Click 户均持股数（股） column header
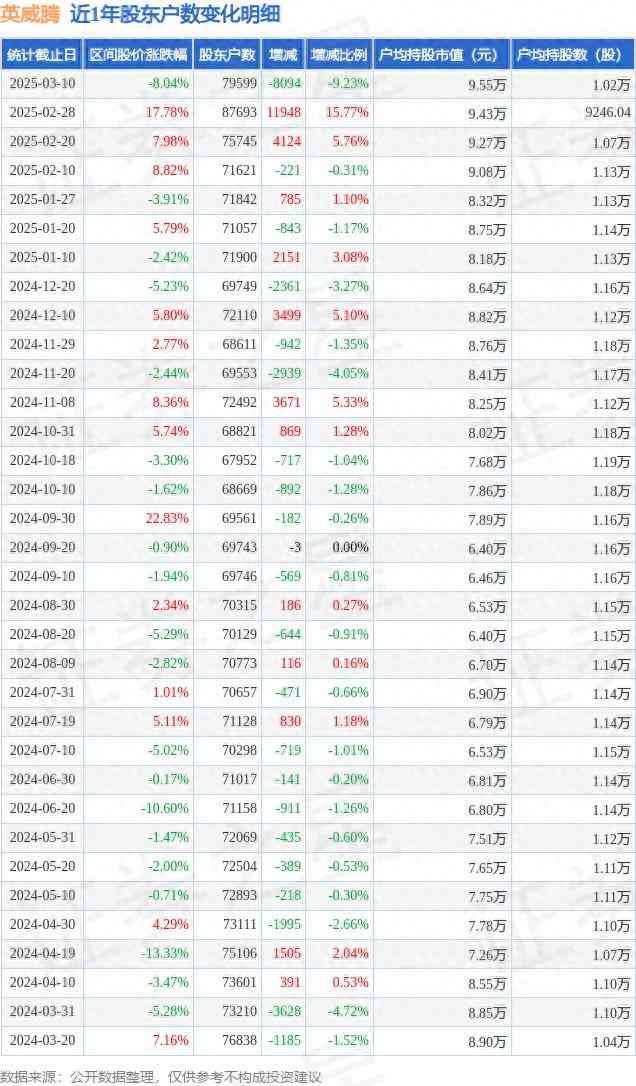Image resolution: width=636 pixels, height=1086 pixels. pos(572,55)
